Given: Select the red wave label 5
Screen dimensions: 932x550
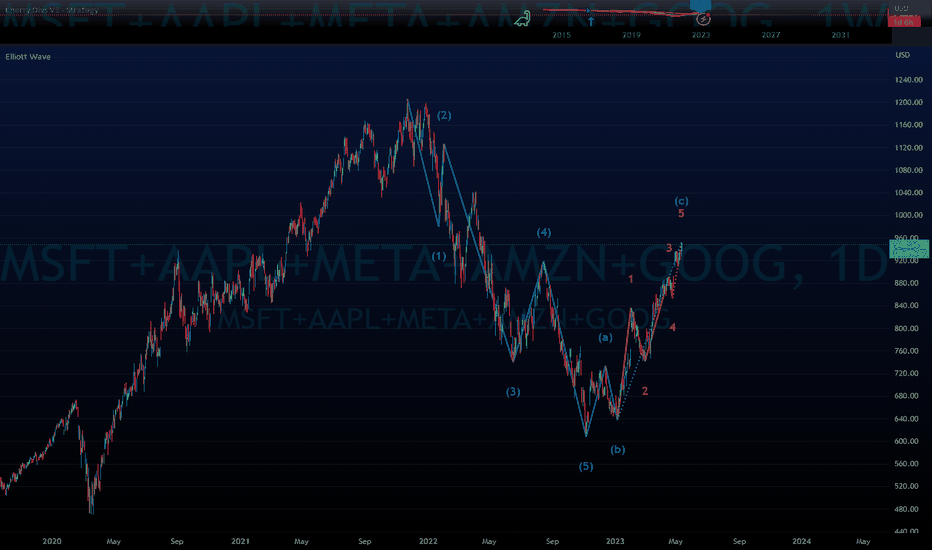Looking at the screenshot, I should [x=681, y=213].
